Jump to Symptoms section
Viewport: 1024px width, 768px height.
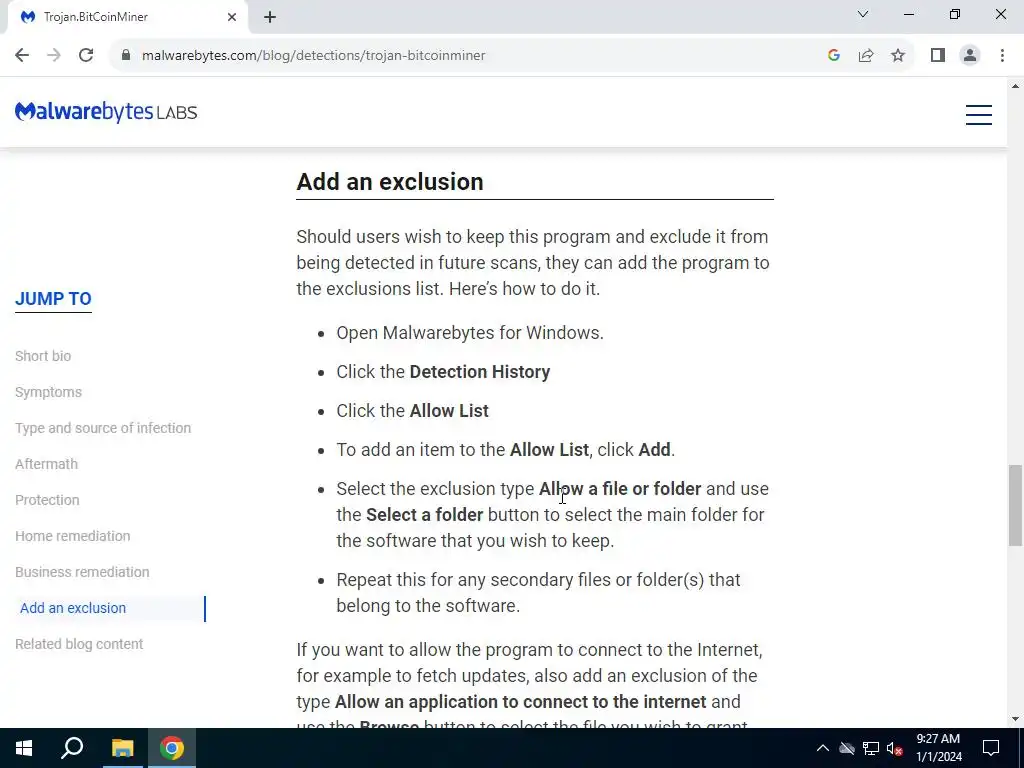(48, 392)
